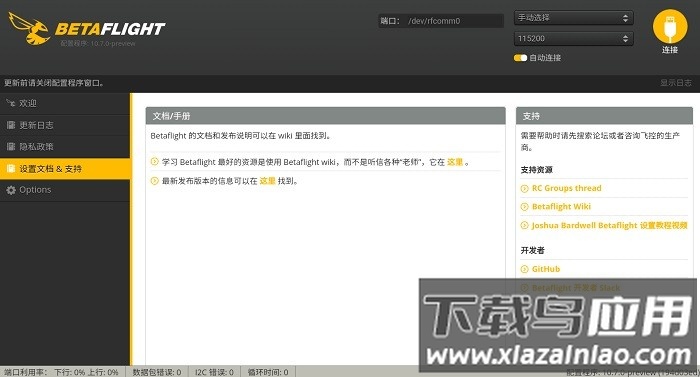700x377 pixels.
Task: Toggle the auto-connect (自动连接) switch
Action: (520, 58)
